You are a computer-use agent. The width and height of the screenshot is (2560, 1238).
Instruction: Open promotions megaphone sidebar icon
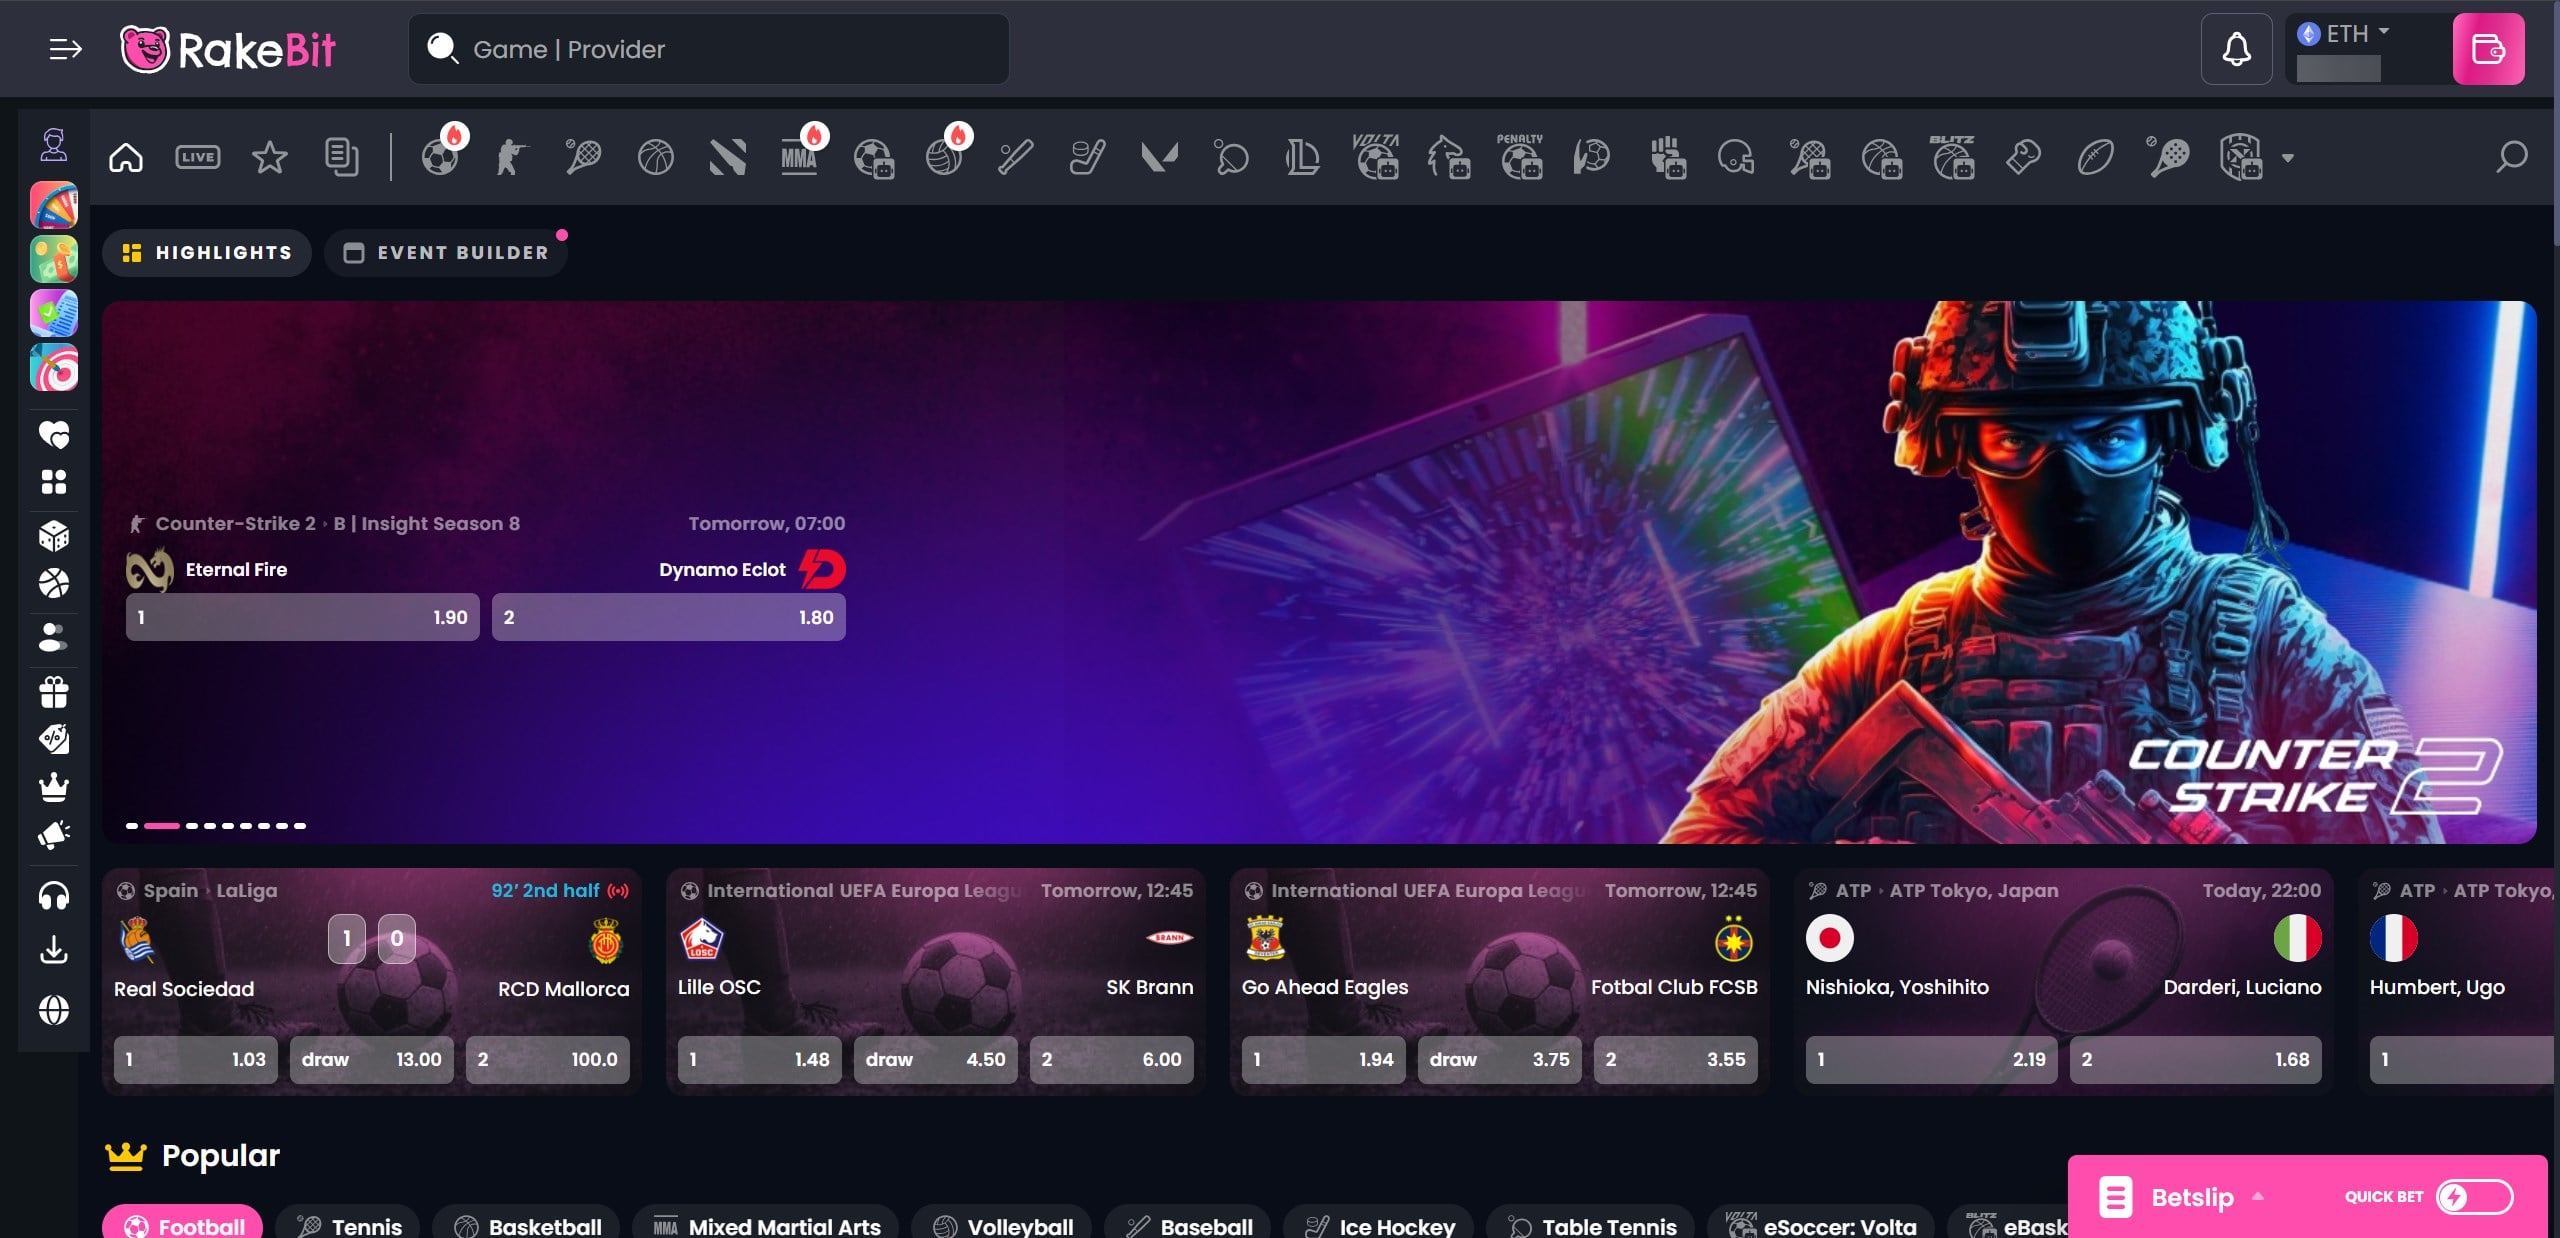coord(54,835)
